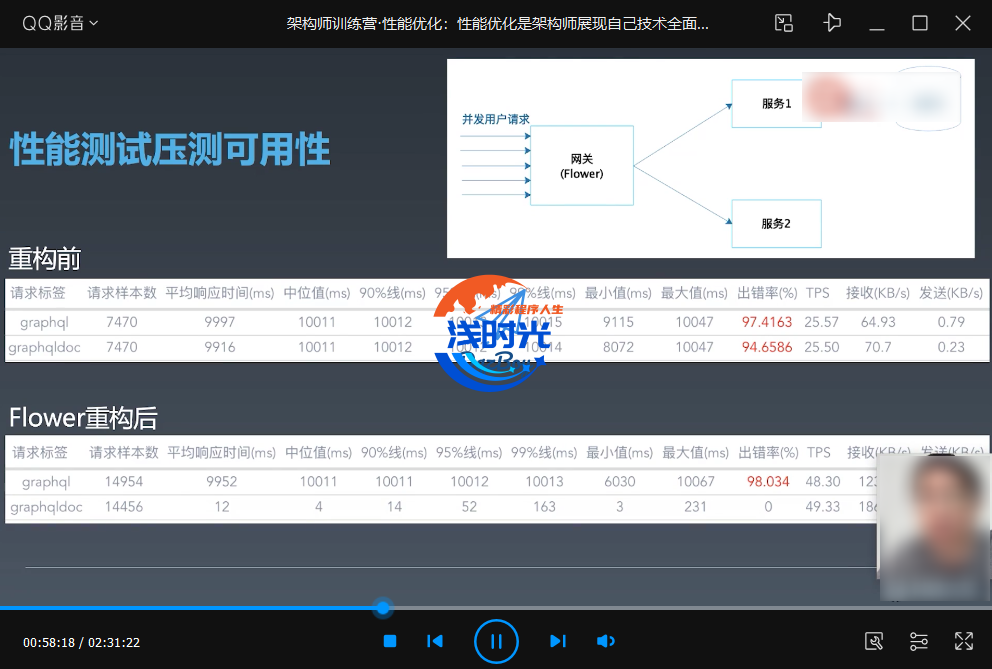This screenshot has height=669, width=992.
Task: Enter fullscreen mode
Action: point(964,641)
